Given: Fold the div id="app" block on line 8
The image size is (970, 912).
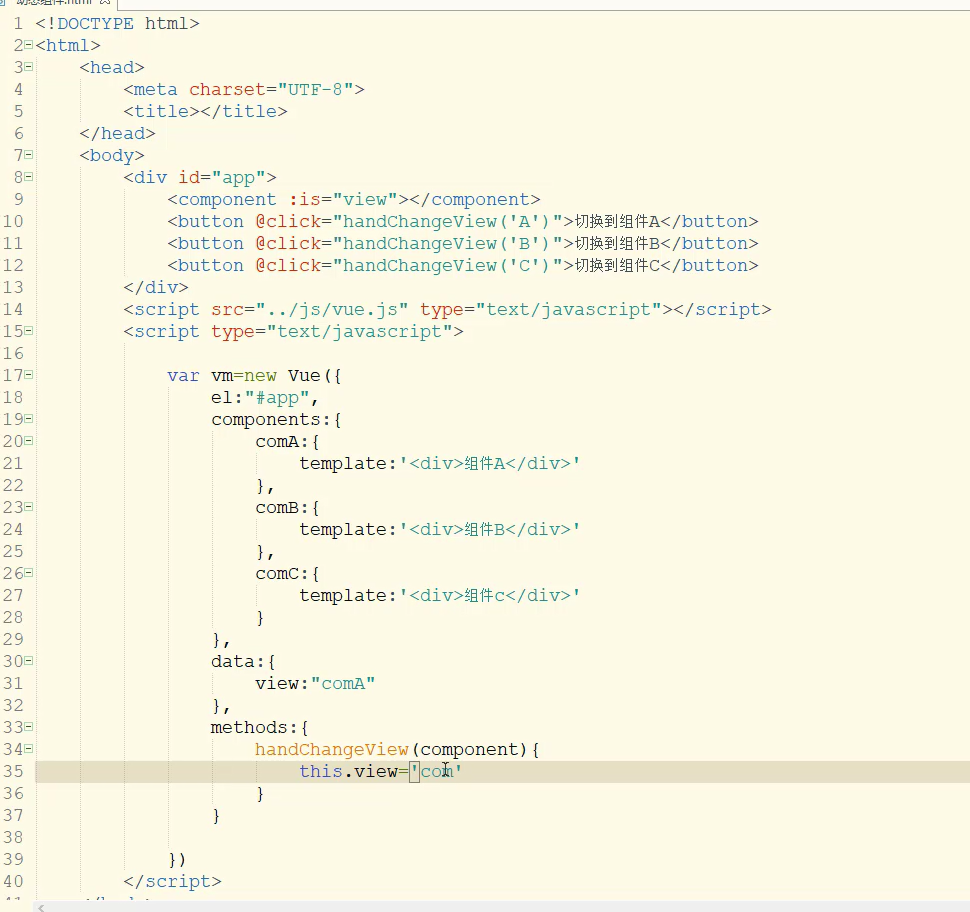Looking at the screenshot, I should [x=28, y=177].
